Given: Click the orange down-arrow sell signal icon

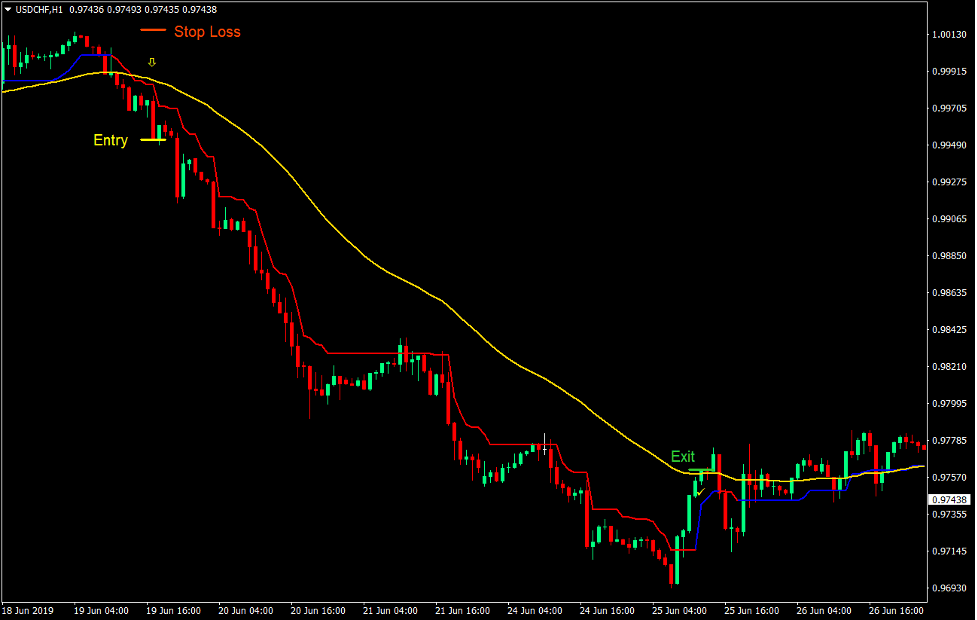Looking at the screenshot, I should click(x=152, y=62).
